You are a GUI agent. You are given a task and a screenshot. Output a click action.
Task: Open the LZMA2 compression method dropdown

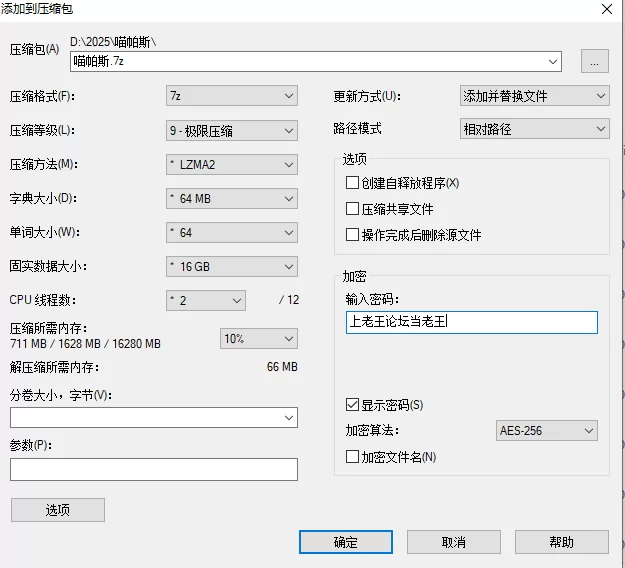pyautogui.click(x=232, y=164)
